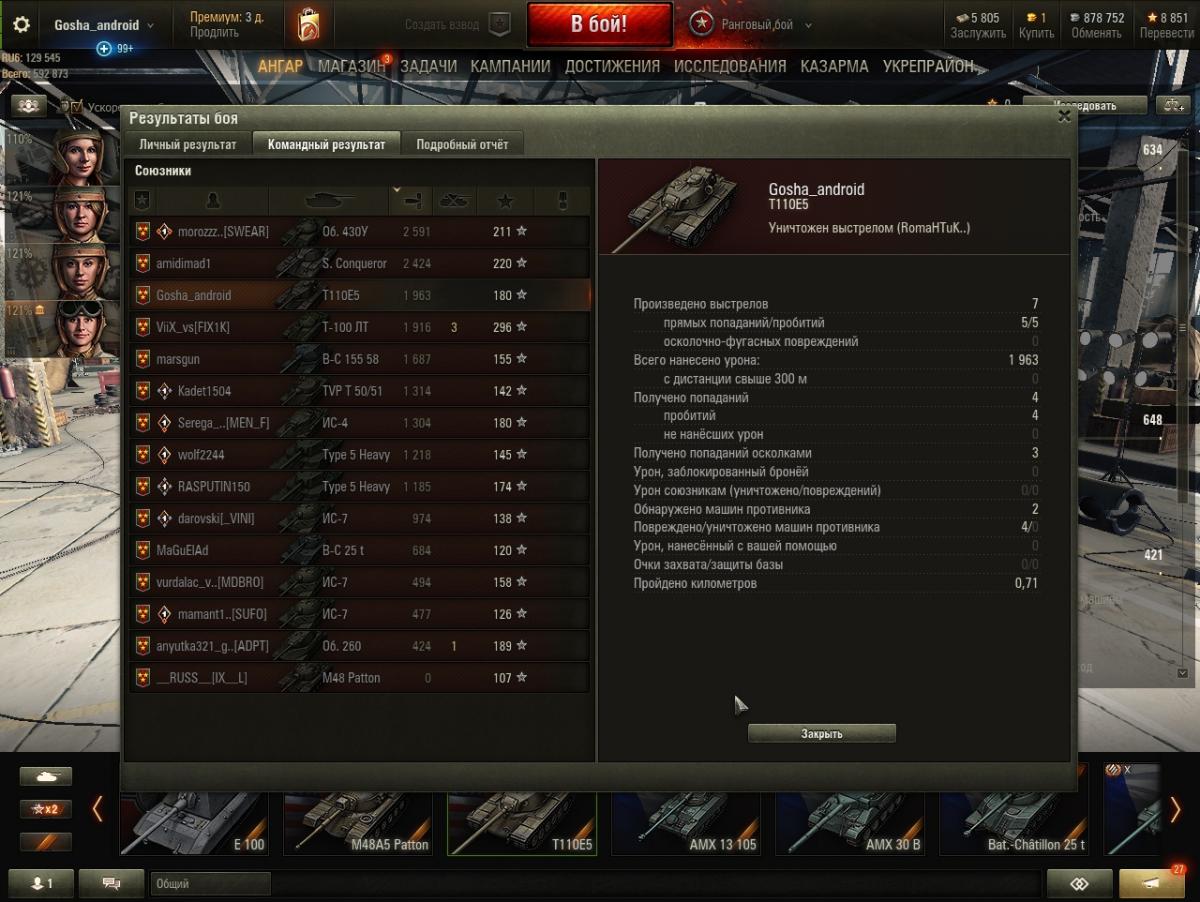Toggle the x2 bonus star filter
The image size is (1200, 902).
click(46, 809)
